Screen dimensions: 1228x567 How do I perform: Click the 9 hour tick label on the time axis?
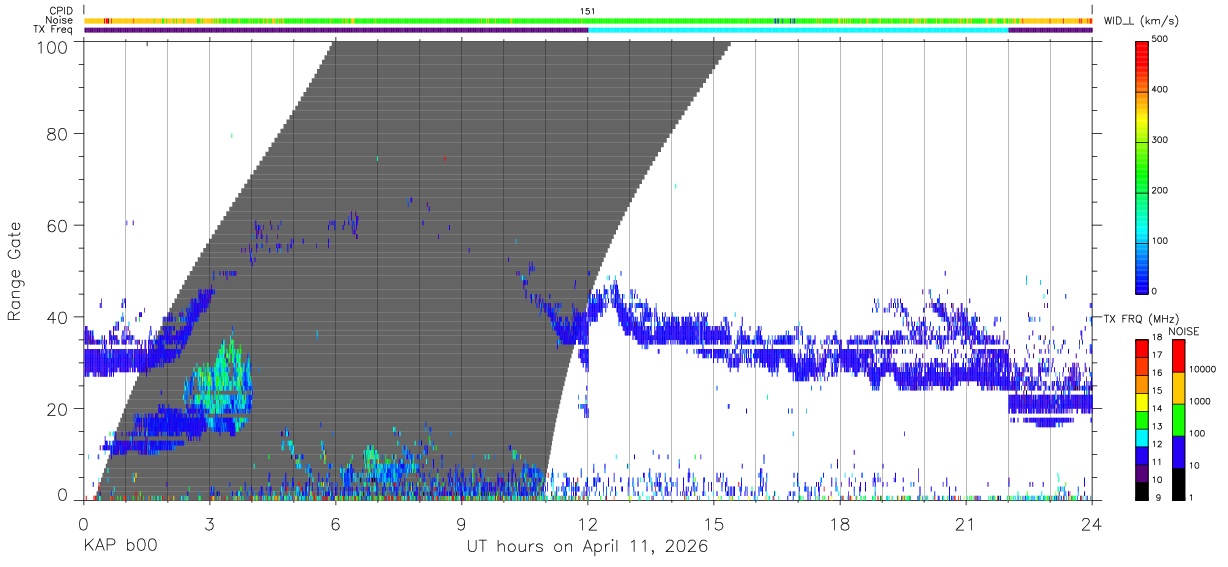[x=461, y=524]
